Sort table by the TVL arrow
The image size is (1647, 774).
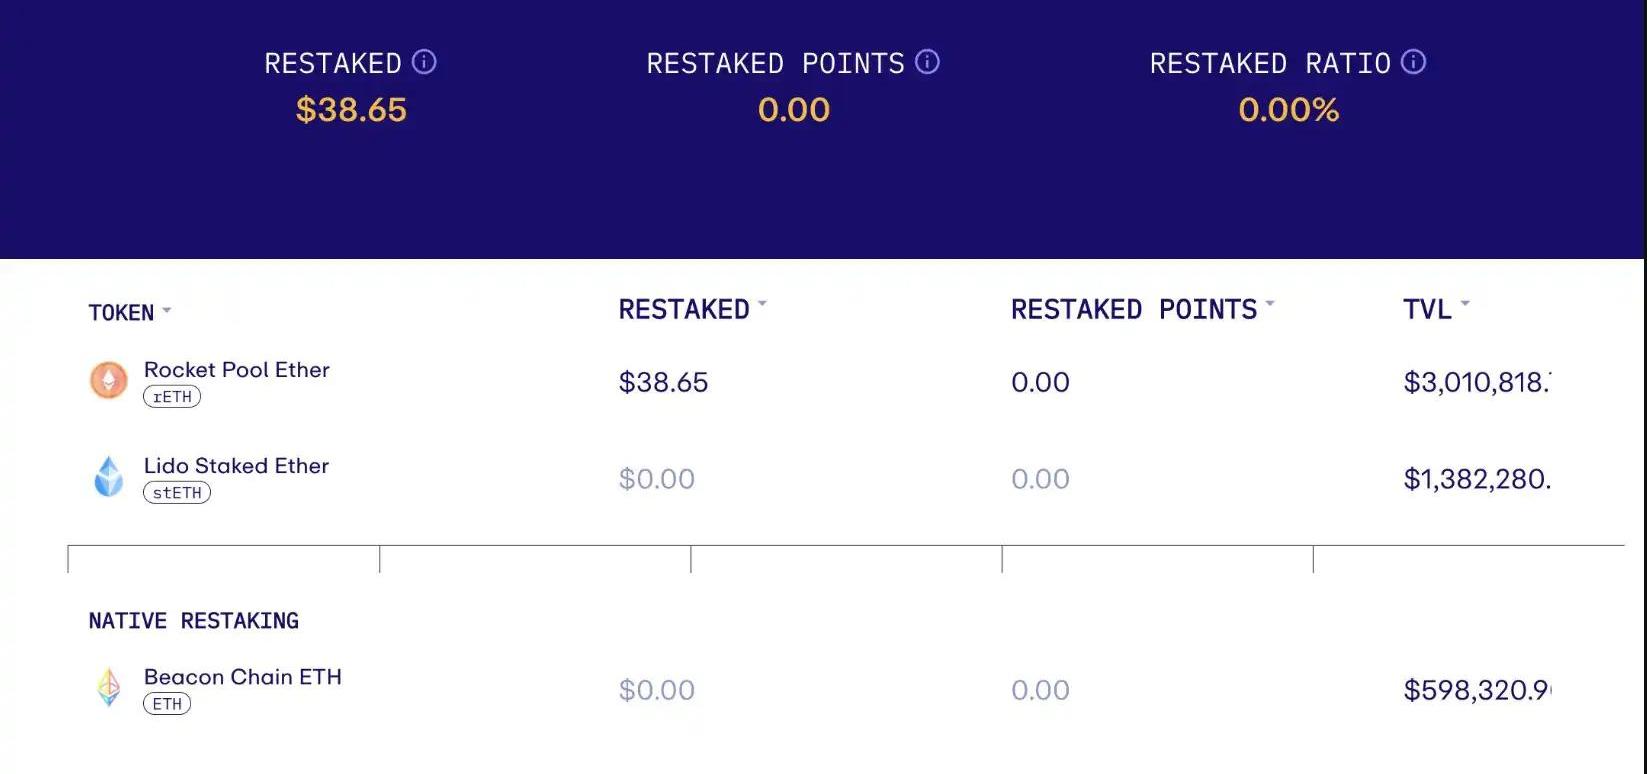[1465, 303]
